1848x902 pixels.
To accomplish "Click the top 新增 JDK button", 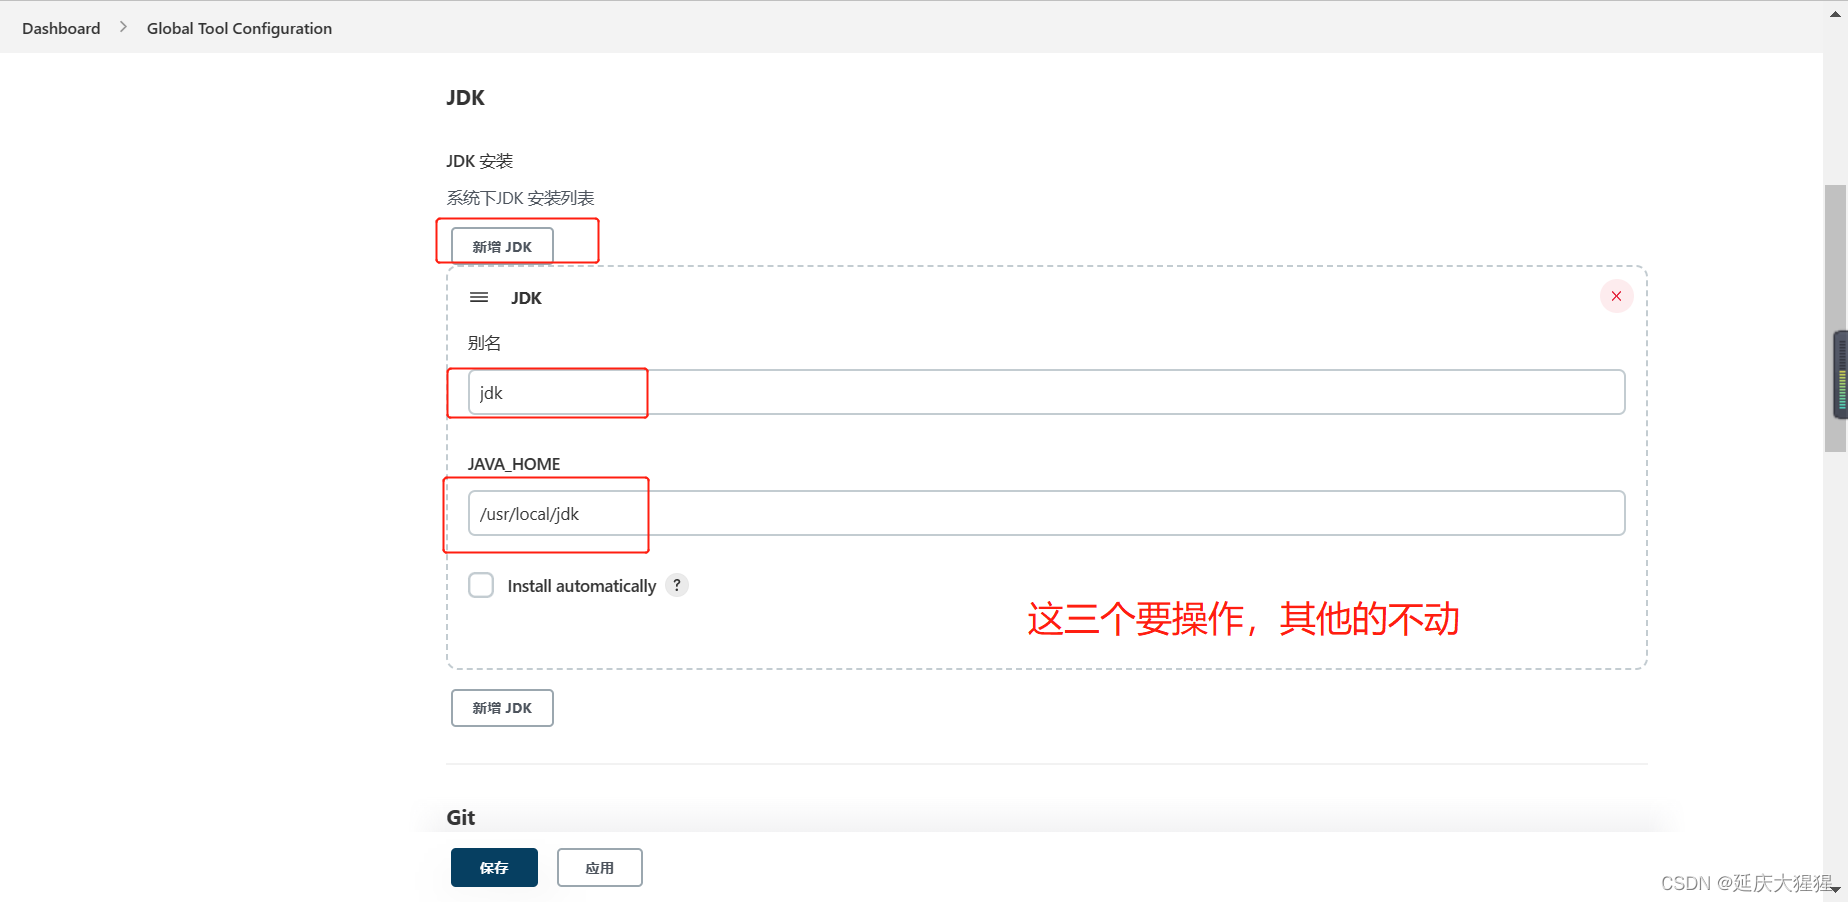I will click(502, 246).
